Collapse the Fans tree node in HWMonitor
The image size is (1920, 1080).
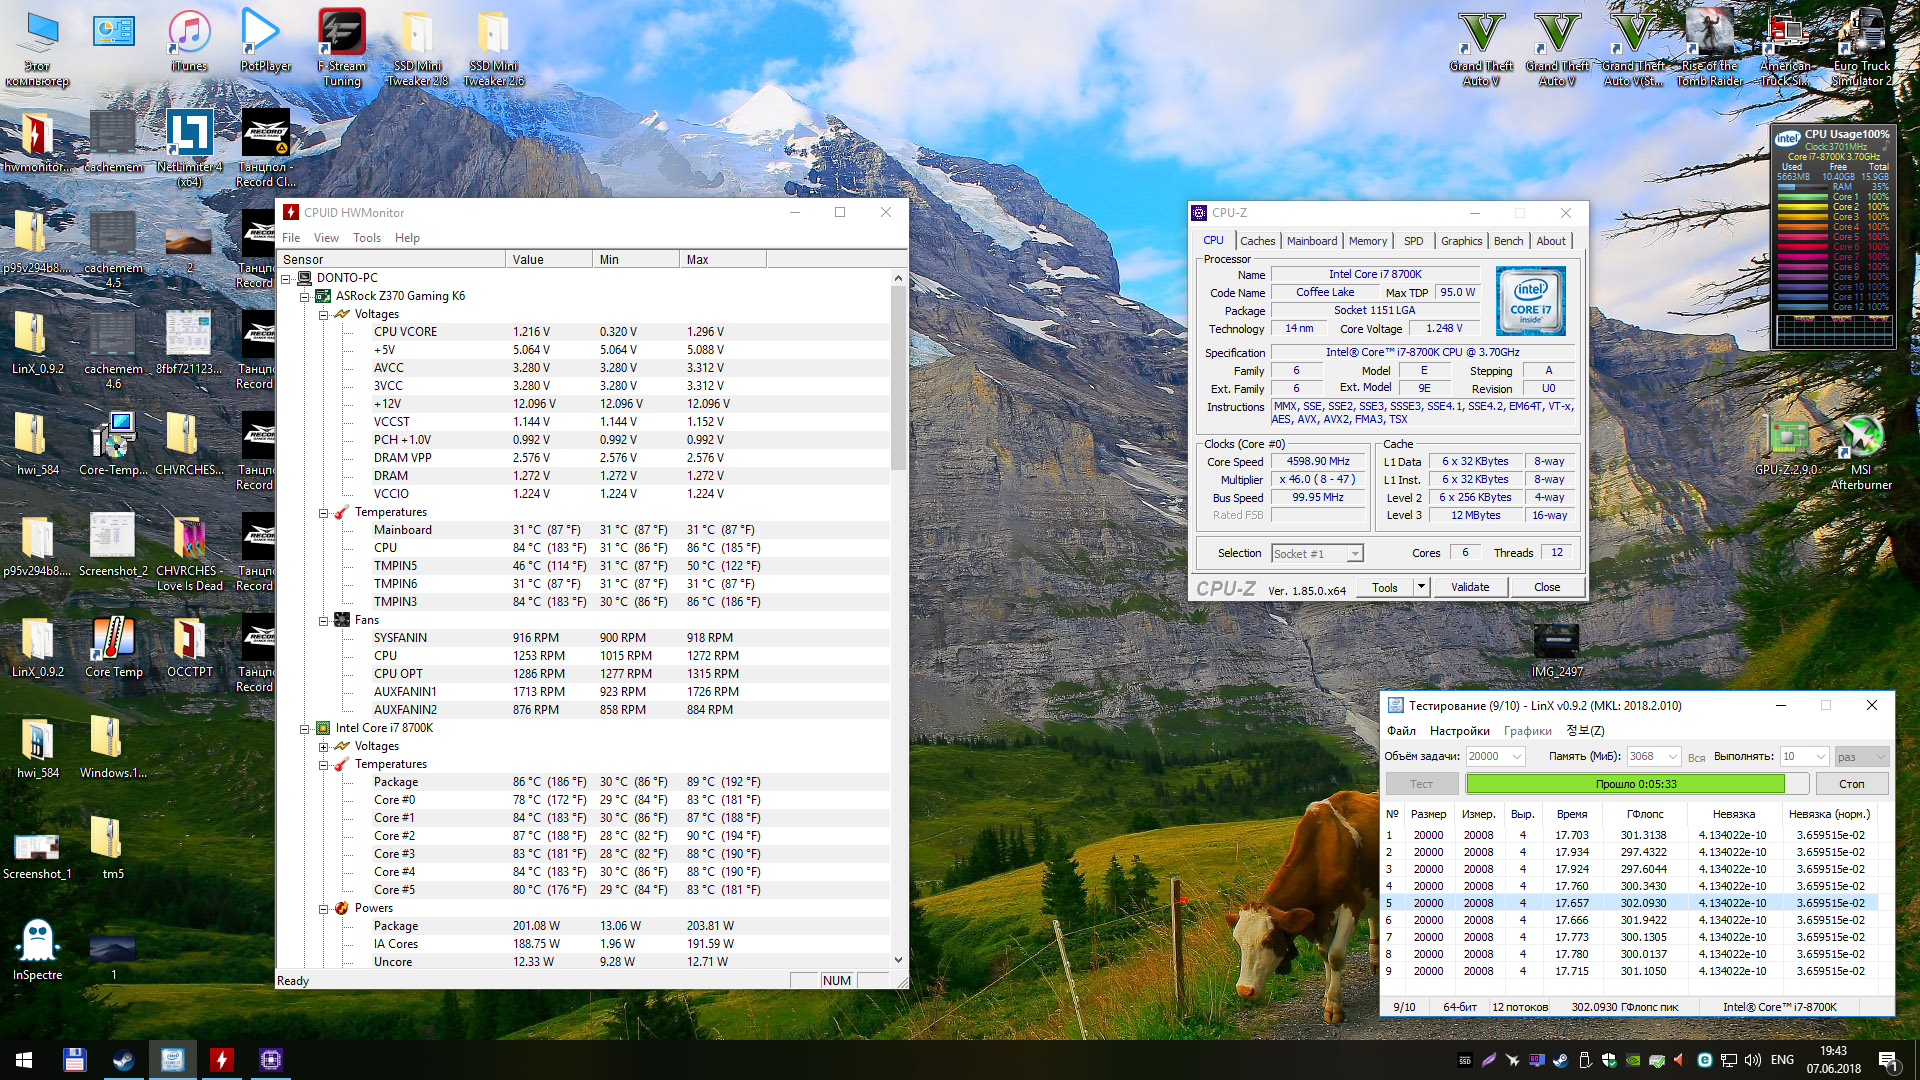click(x=324, y=621)
